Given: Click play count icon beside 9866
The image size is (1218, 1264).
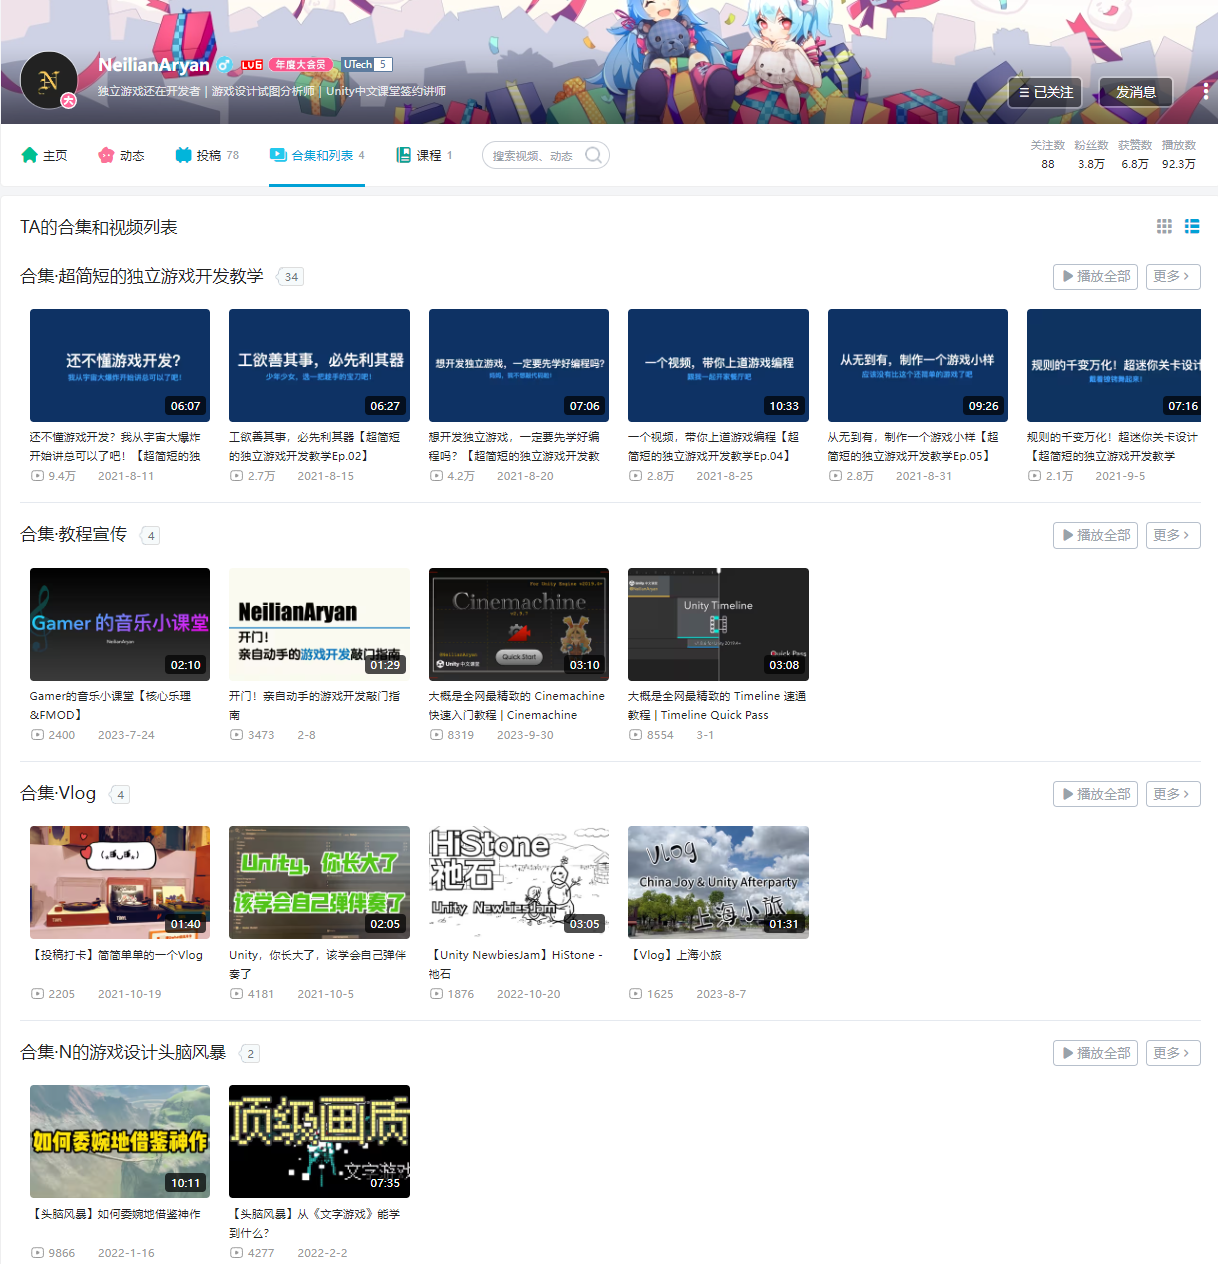Looking at the screenshot, I should (38, 1253).
